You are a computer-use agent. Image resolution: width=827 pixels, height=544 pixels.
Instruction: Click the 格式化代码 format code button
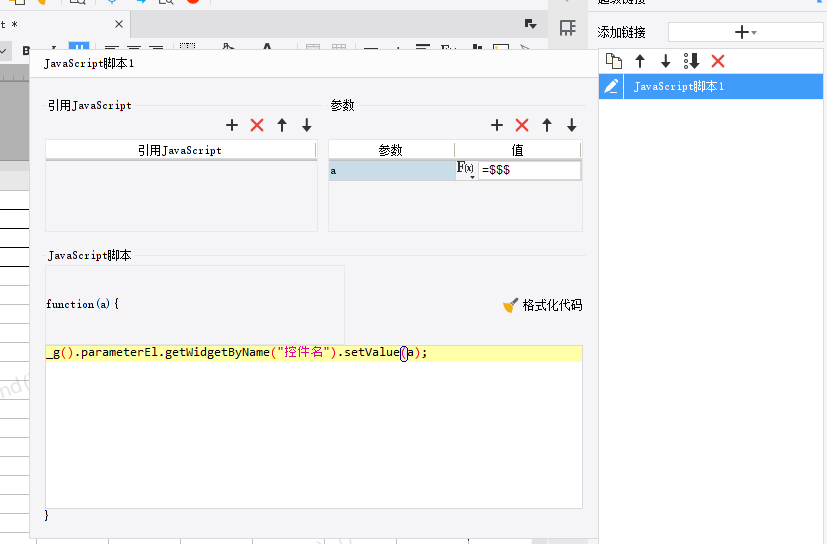coord(542,305)
